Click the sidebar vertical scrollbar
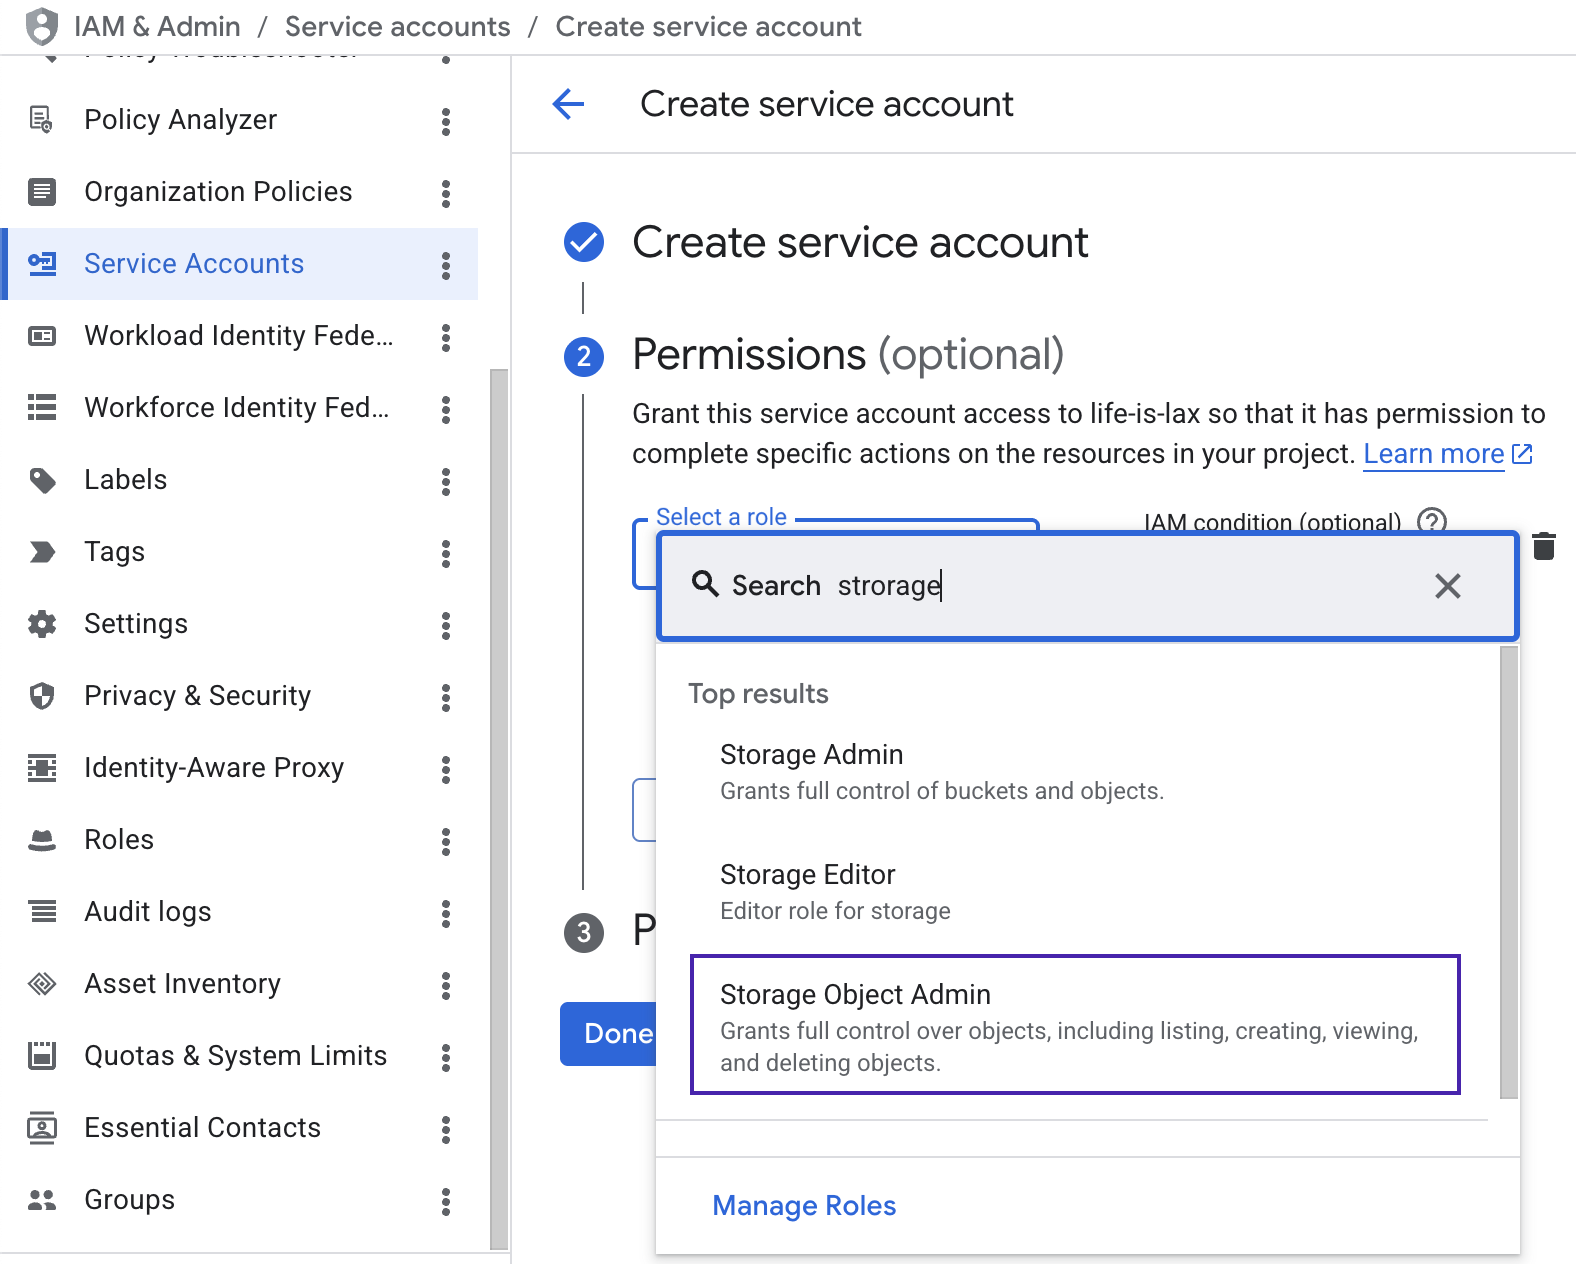The width and height of the screenshot is (1576, 1264). (x=499, y=808)
